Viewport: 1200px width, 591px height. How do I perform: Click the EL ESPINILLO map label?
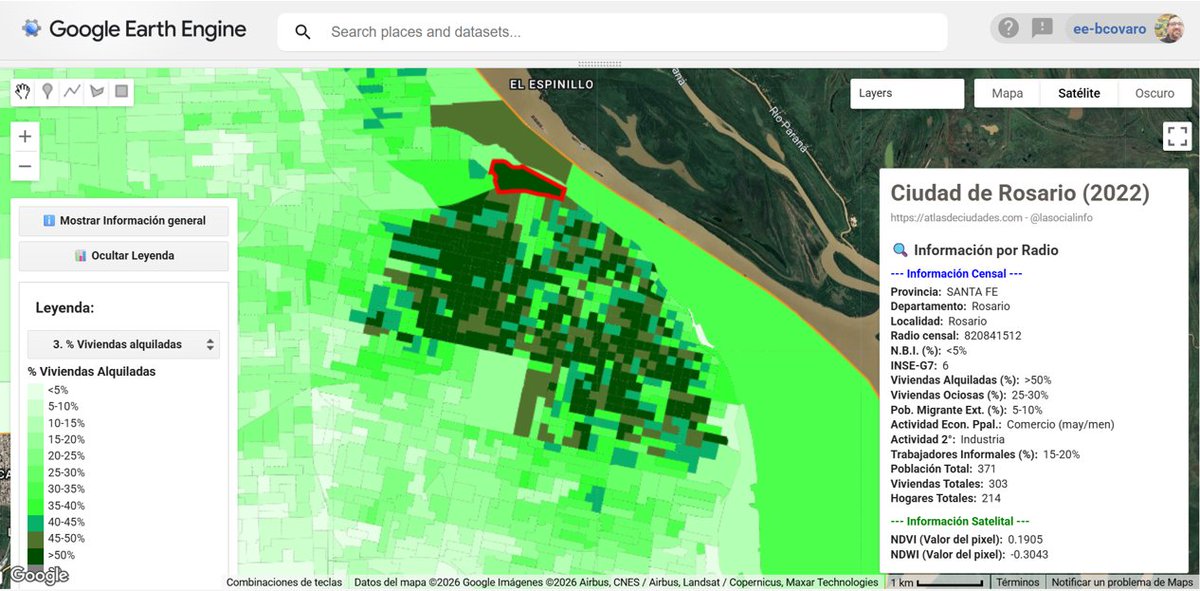coord(552,84)
